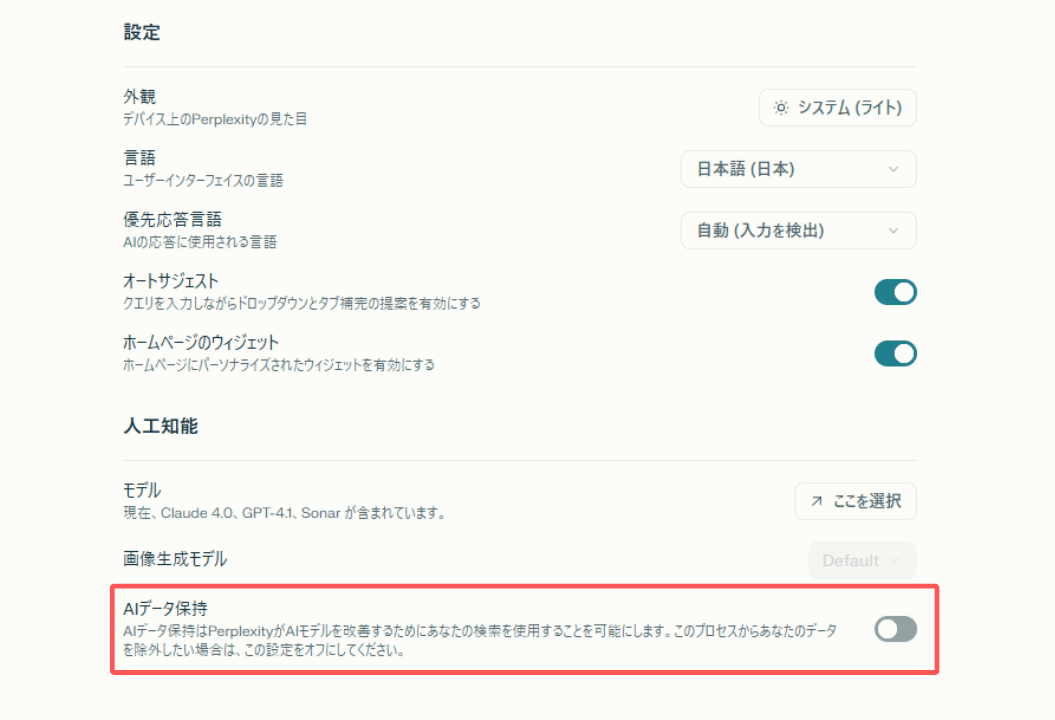Click description ユーザーインターフェイスの言語
1055x720 pixels.
[203, 180]
